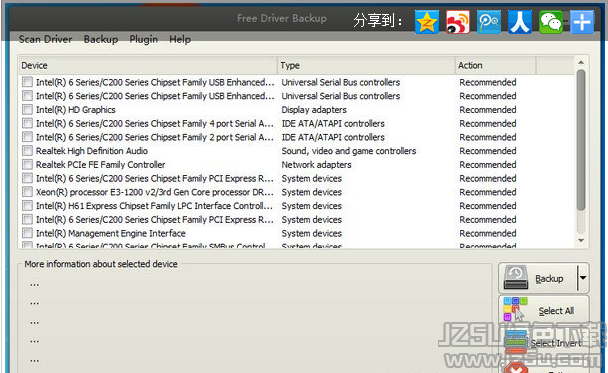Screen dimensions: 608x373
Task: Enable Intel(R) Management Engine Interface checkbox
Action: click(28, 233)
